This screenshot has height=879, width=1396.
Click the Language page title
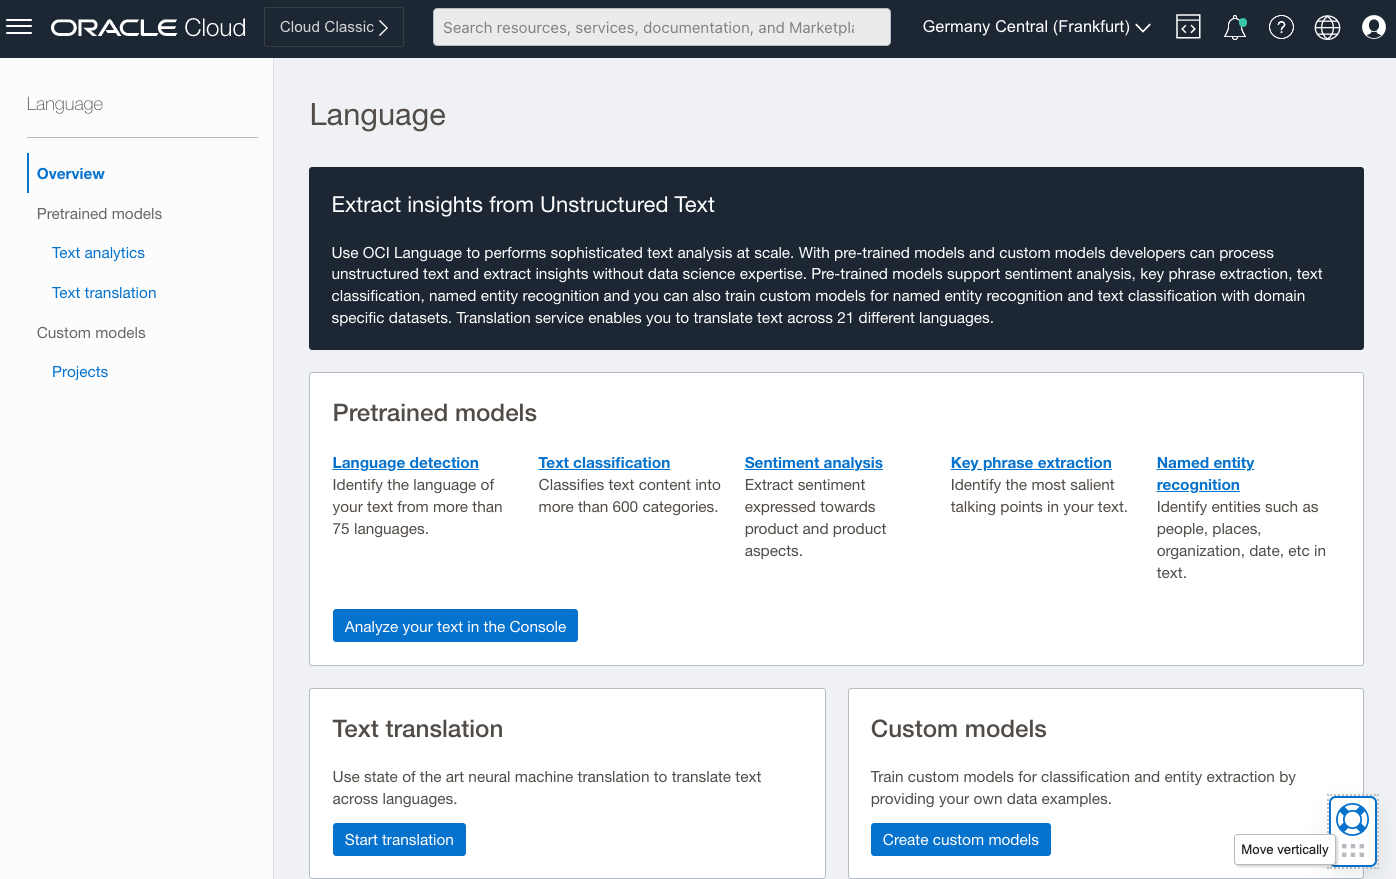click(378, 115)
